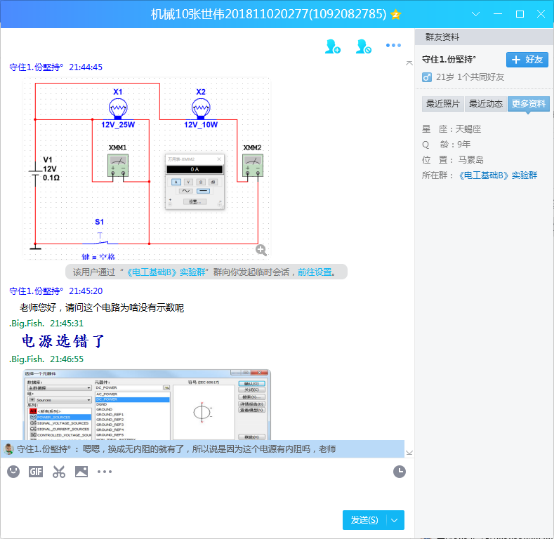Open more input tools (three dots)

(105, 472)
